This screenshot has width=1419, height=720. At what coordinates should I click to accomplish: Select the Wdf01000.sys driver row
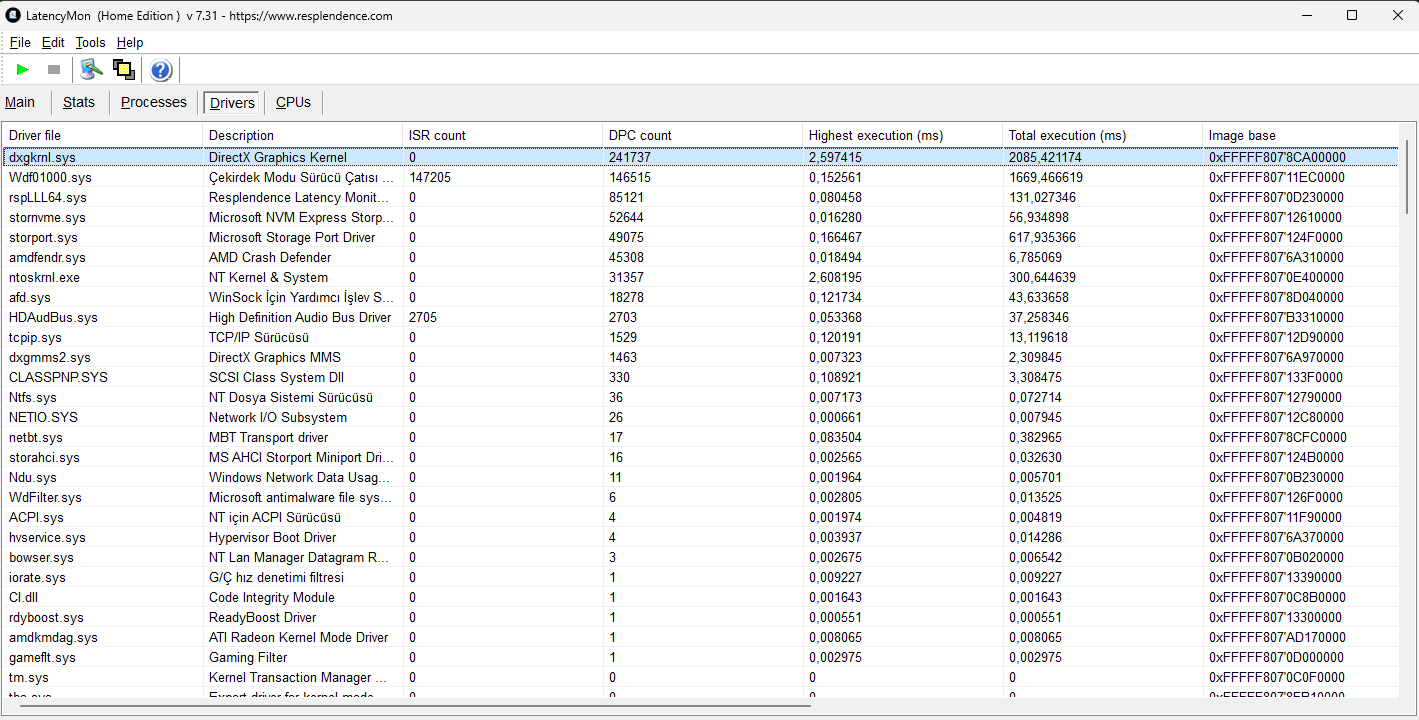[700, 177]
